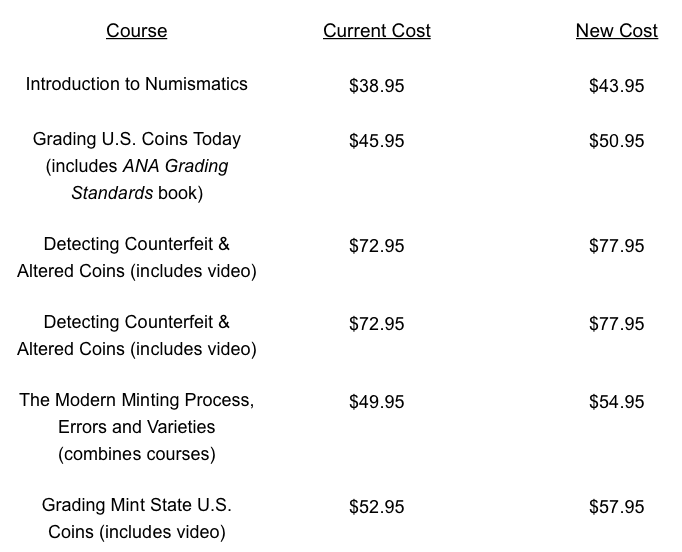
Task: Click the New Cost column header
Action: coord(617,31)
